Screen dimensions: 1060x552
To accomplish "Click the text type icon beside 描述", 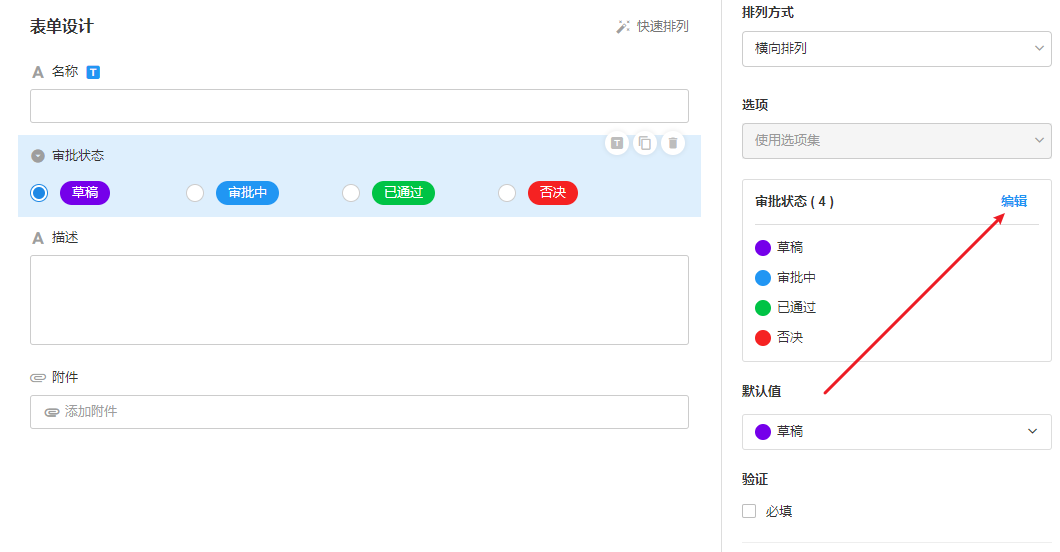I will 38,238.
